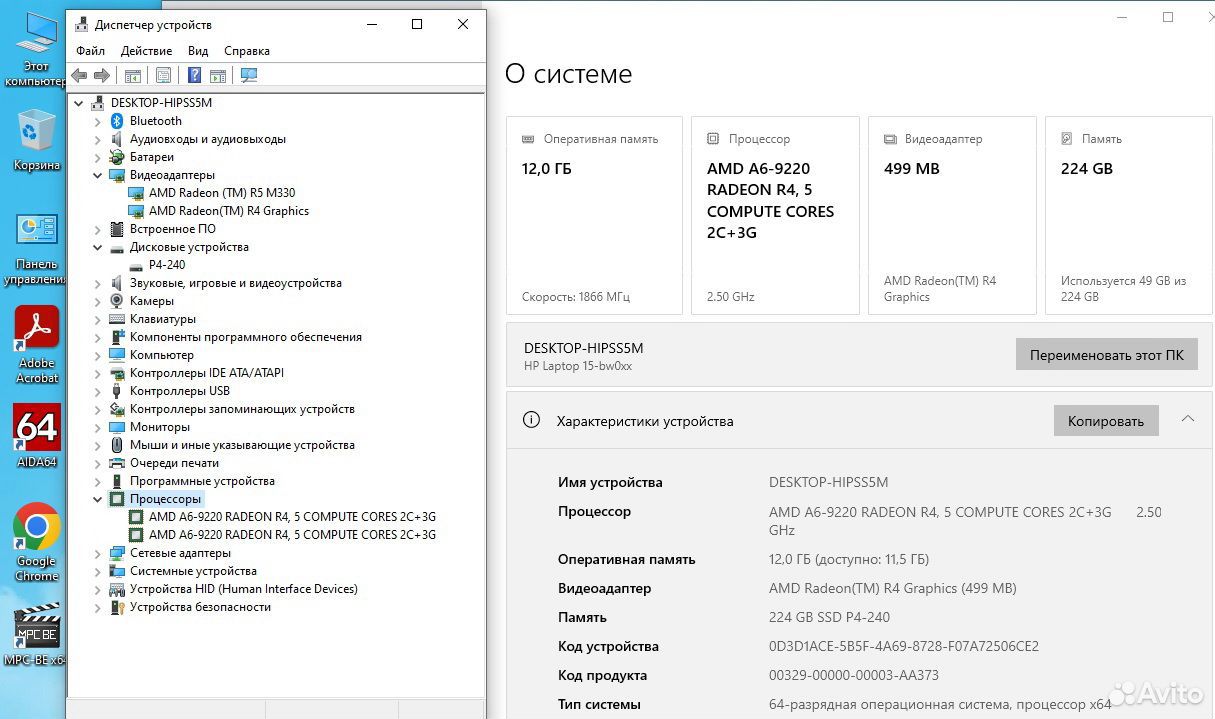Expand the Сетевые адаптеры node
This screenshot has width=1215, height=719.
tap(97, 553)
